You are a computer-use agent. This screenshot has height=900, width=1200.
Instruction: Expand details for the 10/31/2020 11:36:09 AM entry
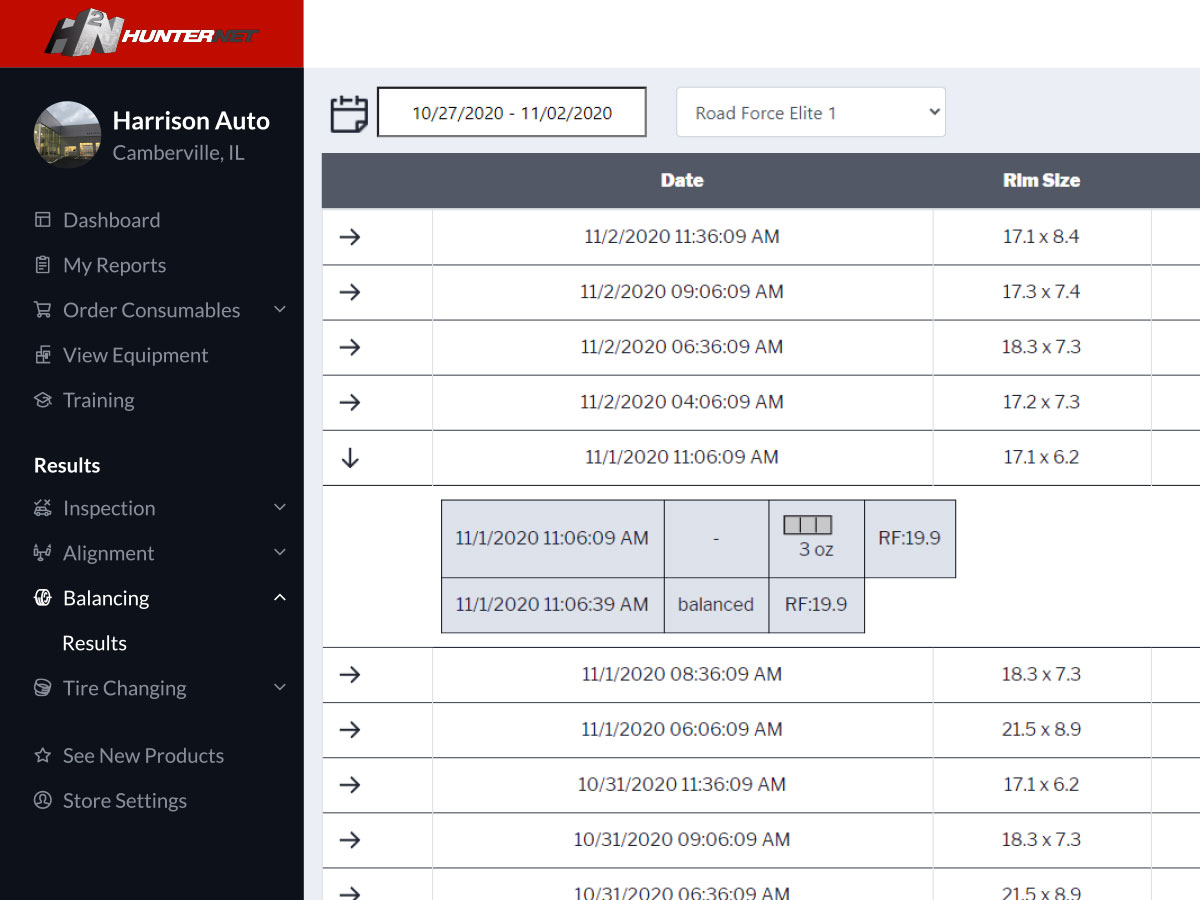coord(349,785)
